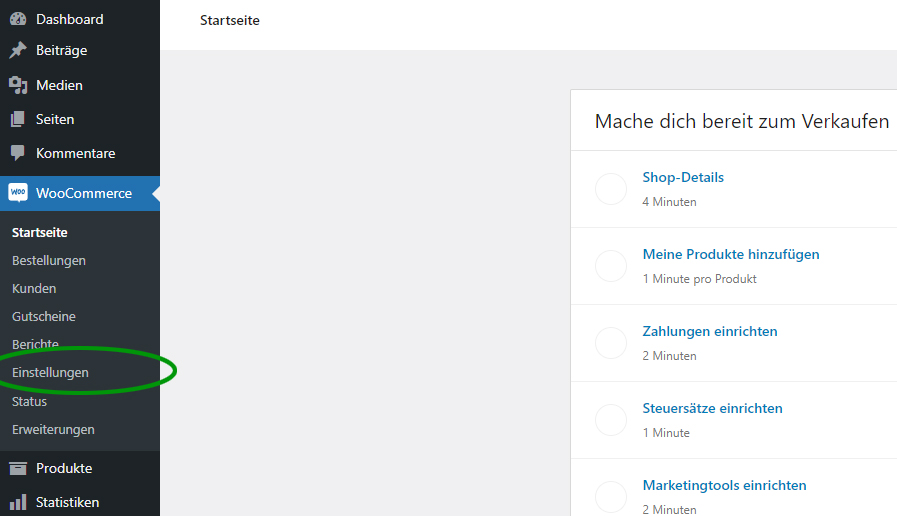This screenshot has height=516, width=897.
Task: Click the Seiten pages icon
Action: (18, 119)
